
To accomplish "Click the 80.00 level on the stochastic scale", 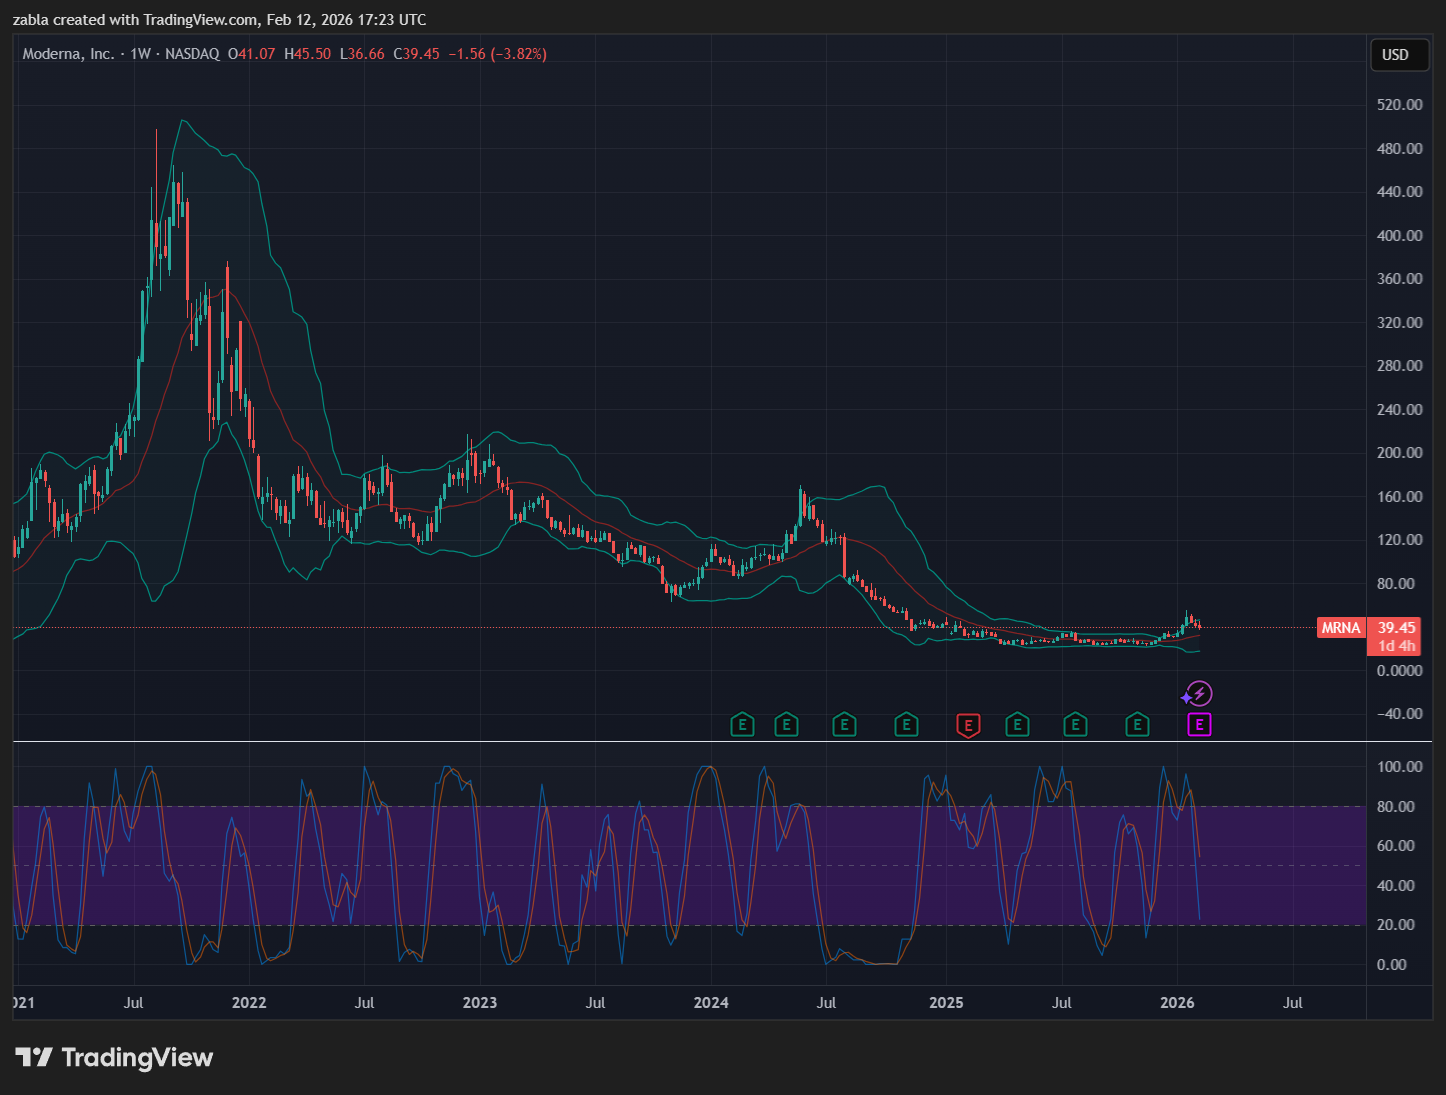I will coord(1398,807).
